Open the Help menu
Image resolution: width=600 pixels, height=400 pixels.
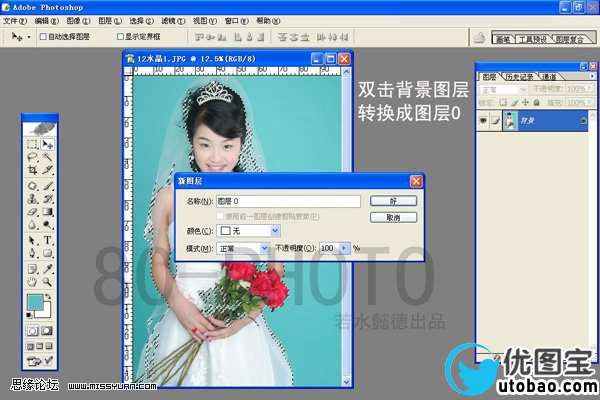tap(268, 21)
